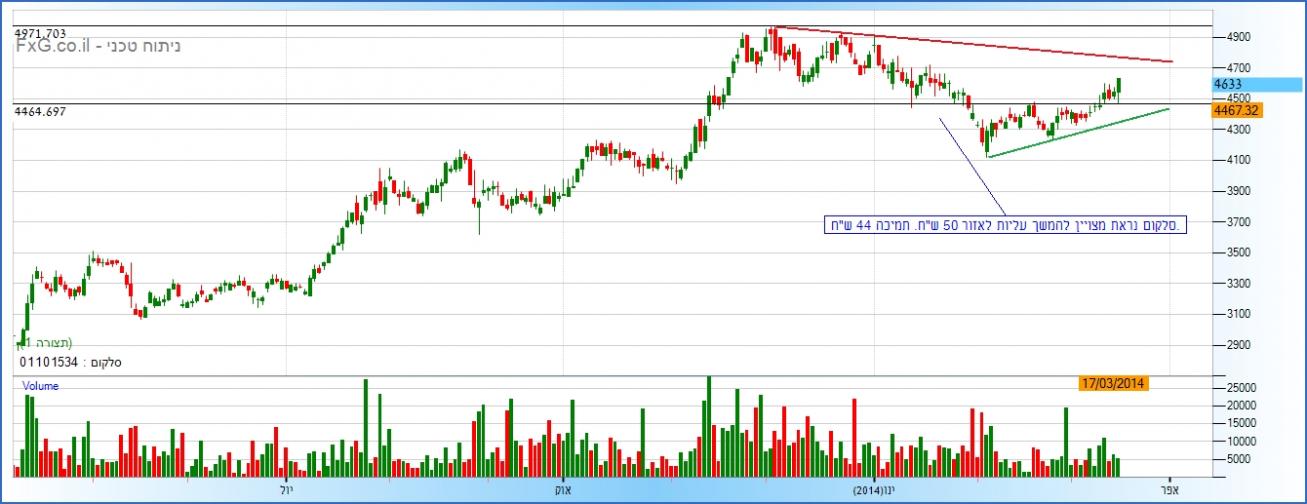This screenshot has width=1307, height=504.
Task: Click the אפר month label on time axis
Action: click(1169, 492)
